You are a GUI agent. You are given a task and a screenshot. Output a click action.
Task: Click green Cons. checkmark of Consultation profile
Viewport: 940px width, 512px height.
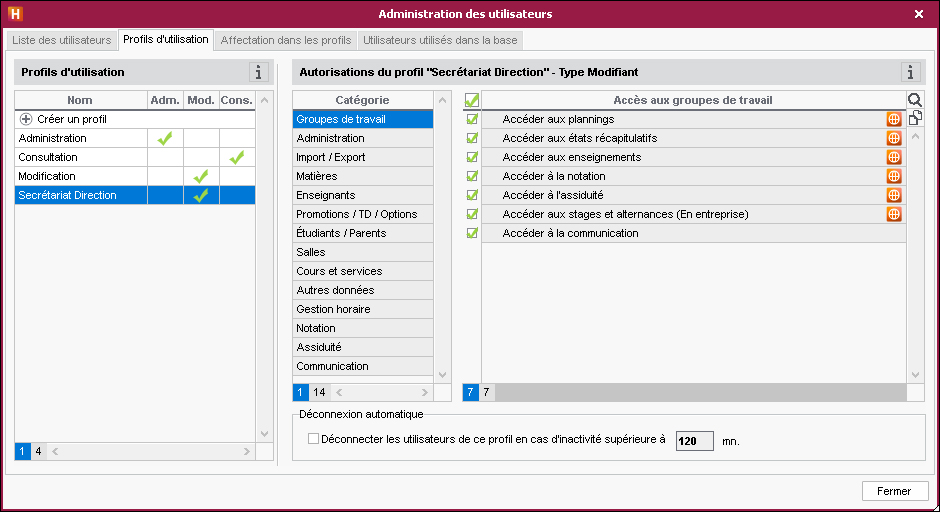click(237, 157)
